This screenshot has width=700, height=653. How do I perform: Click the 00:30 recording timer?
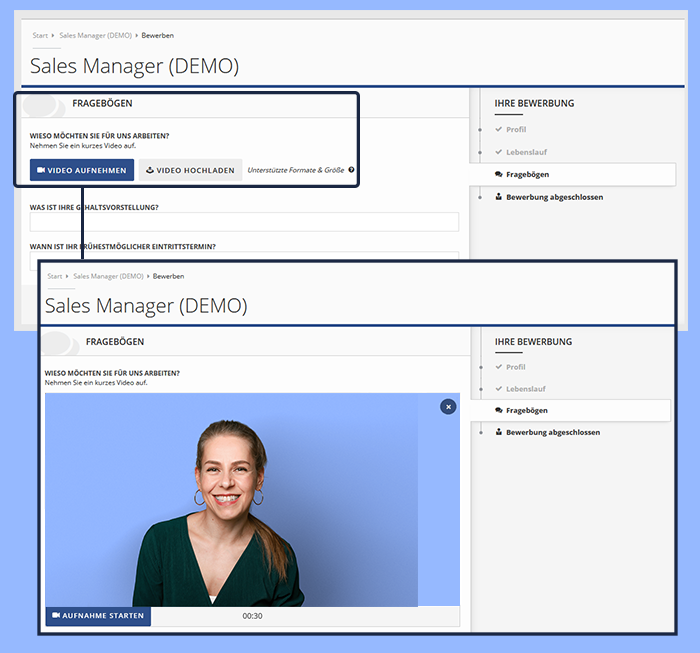click(252, 616)
